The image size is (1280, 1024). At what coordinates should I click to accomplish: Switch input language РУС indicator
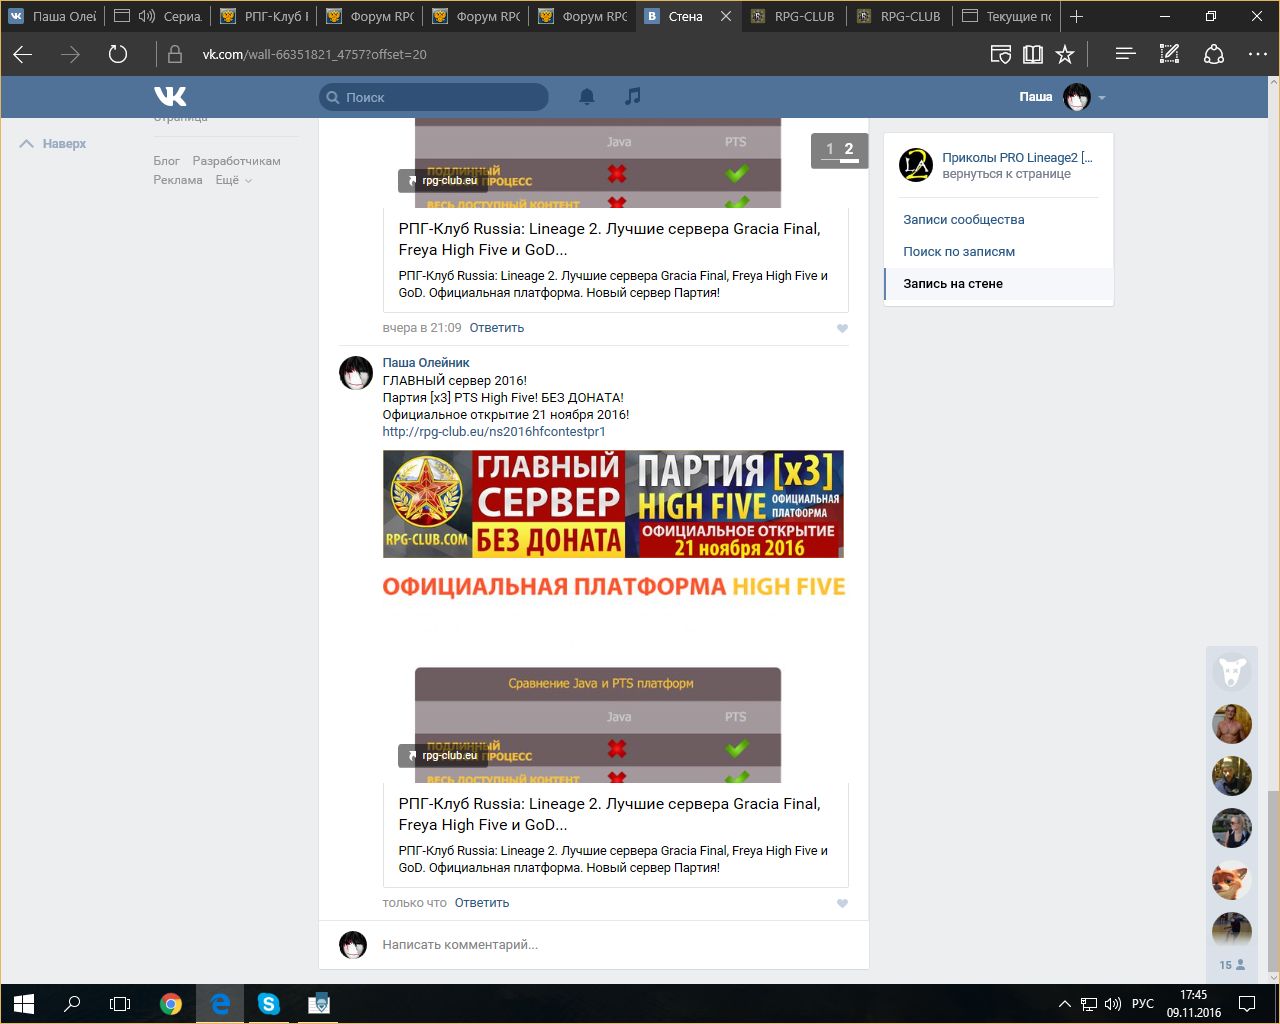pyautogui.click(x=1143, y=1004)
